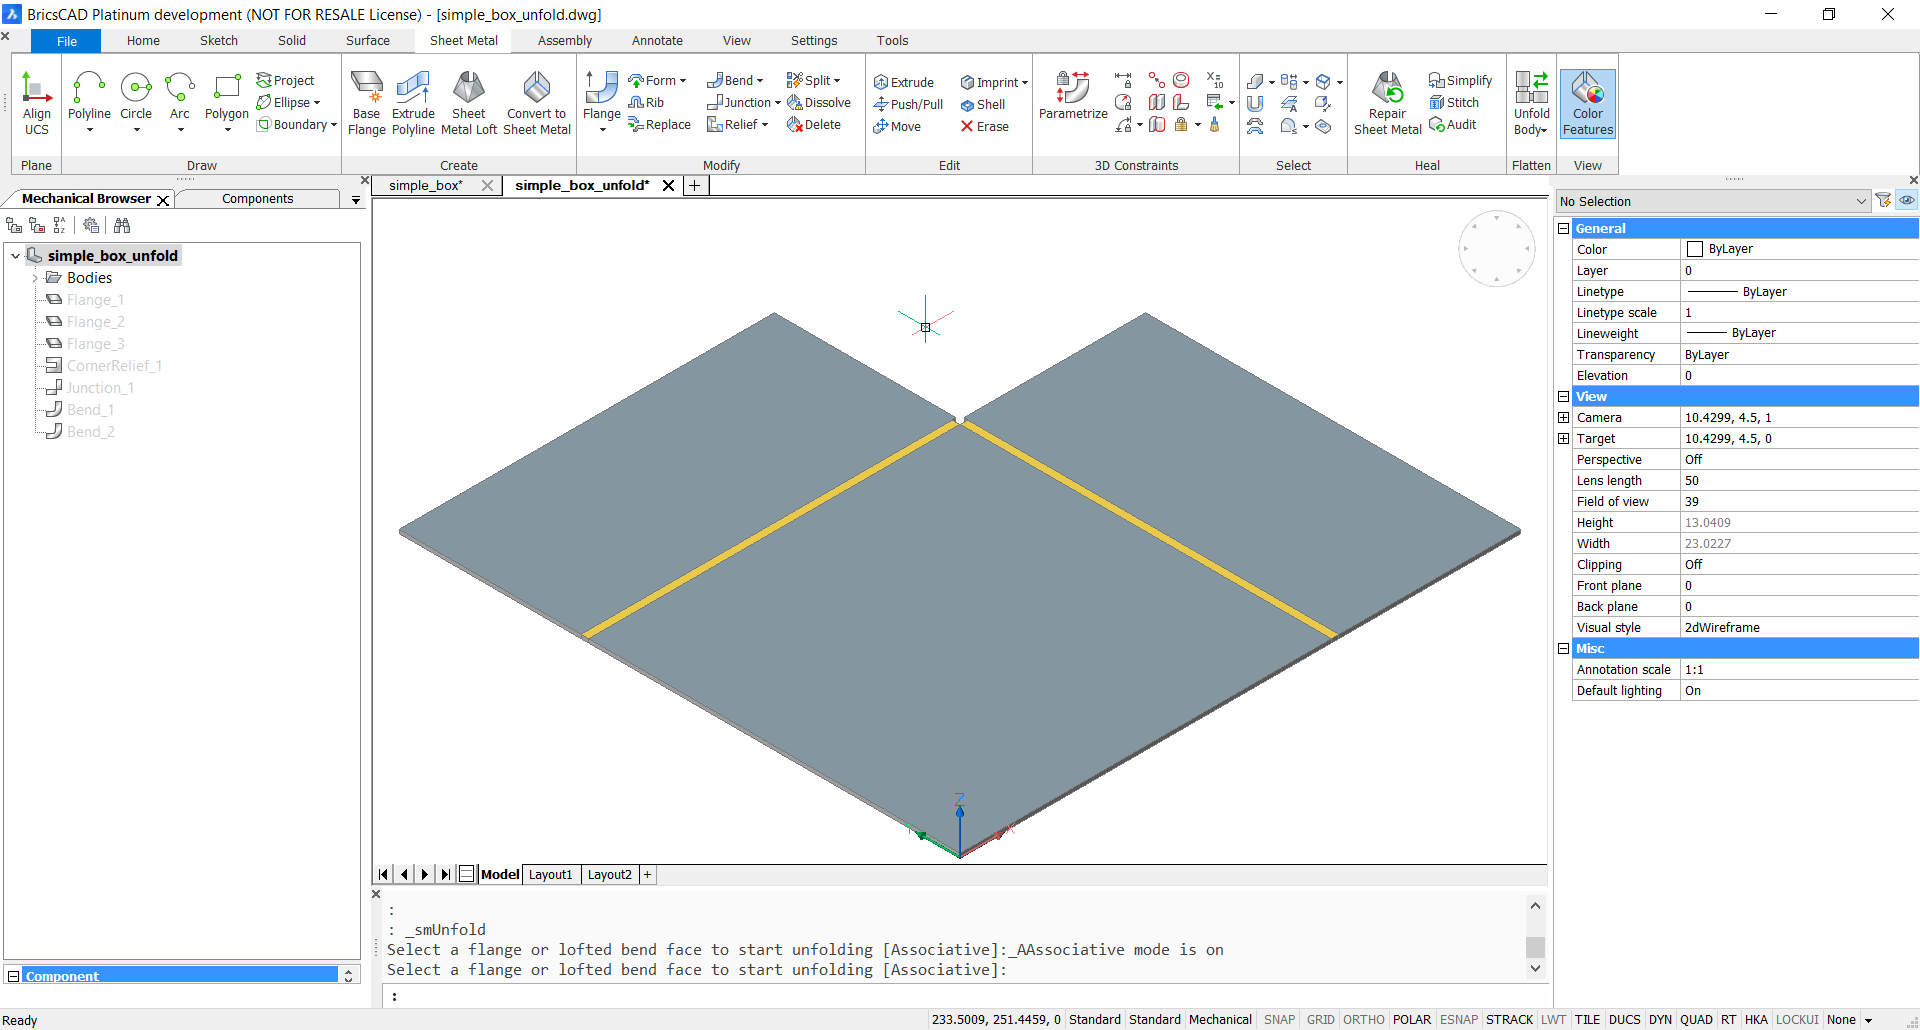Click Convert to Sheet Metal icon

536,103
